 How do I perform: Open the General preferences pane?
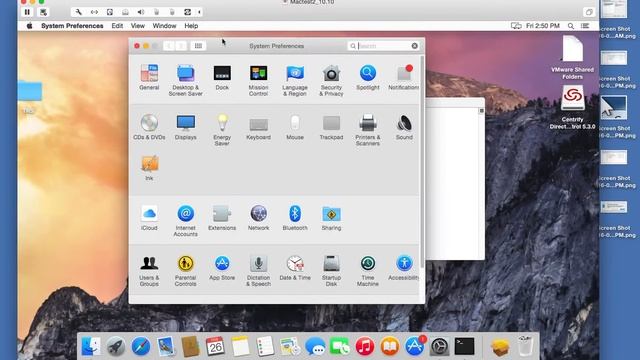point(149,77)
